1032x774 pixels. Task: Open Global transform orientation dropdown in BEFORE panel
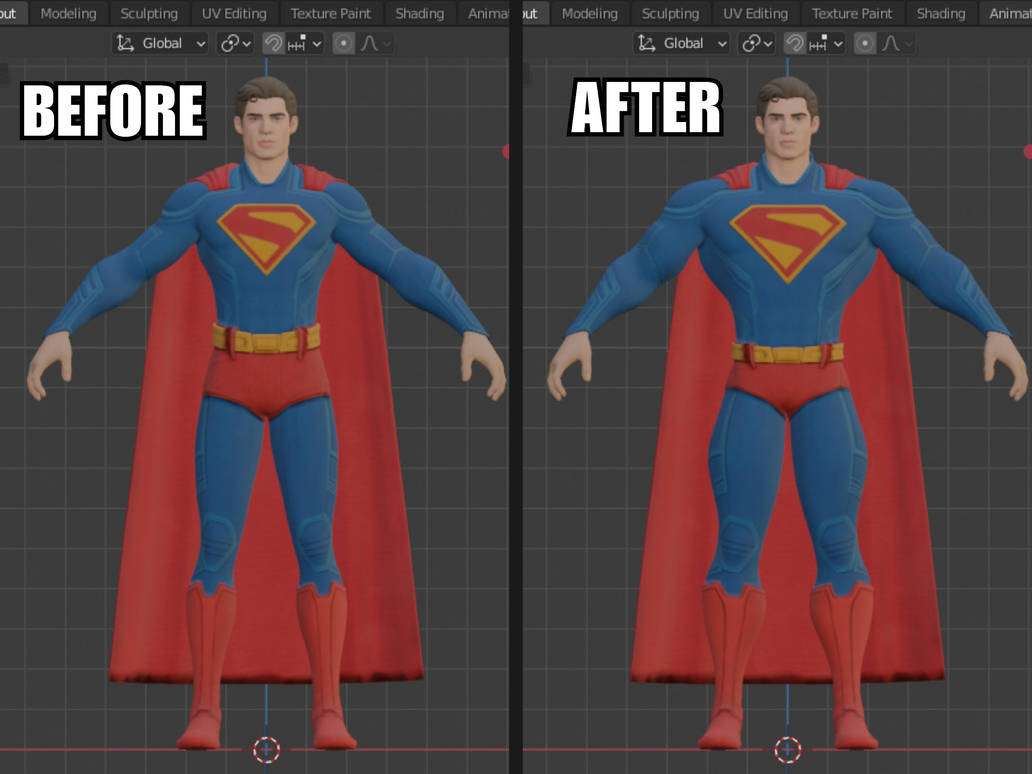[160, 43]
